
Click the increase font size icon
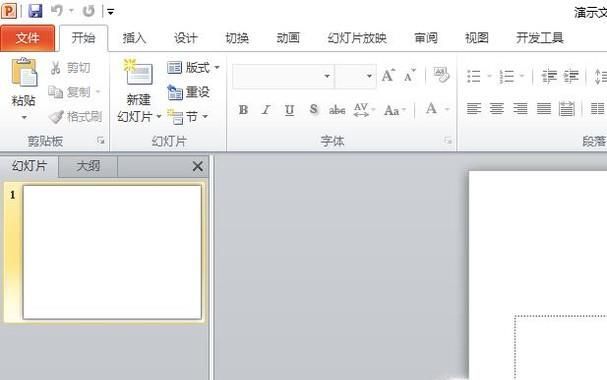click(388, 75)
